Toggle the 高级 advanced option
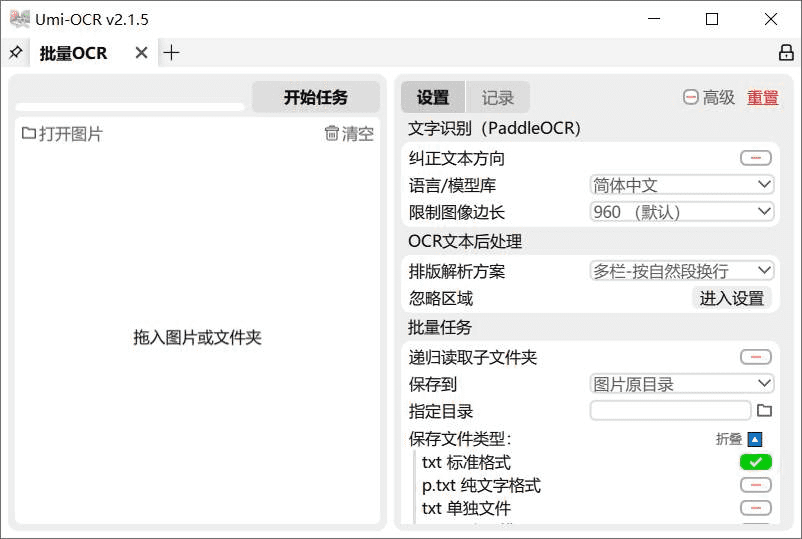 (709, 97)
